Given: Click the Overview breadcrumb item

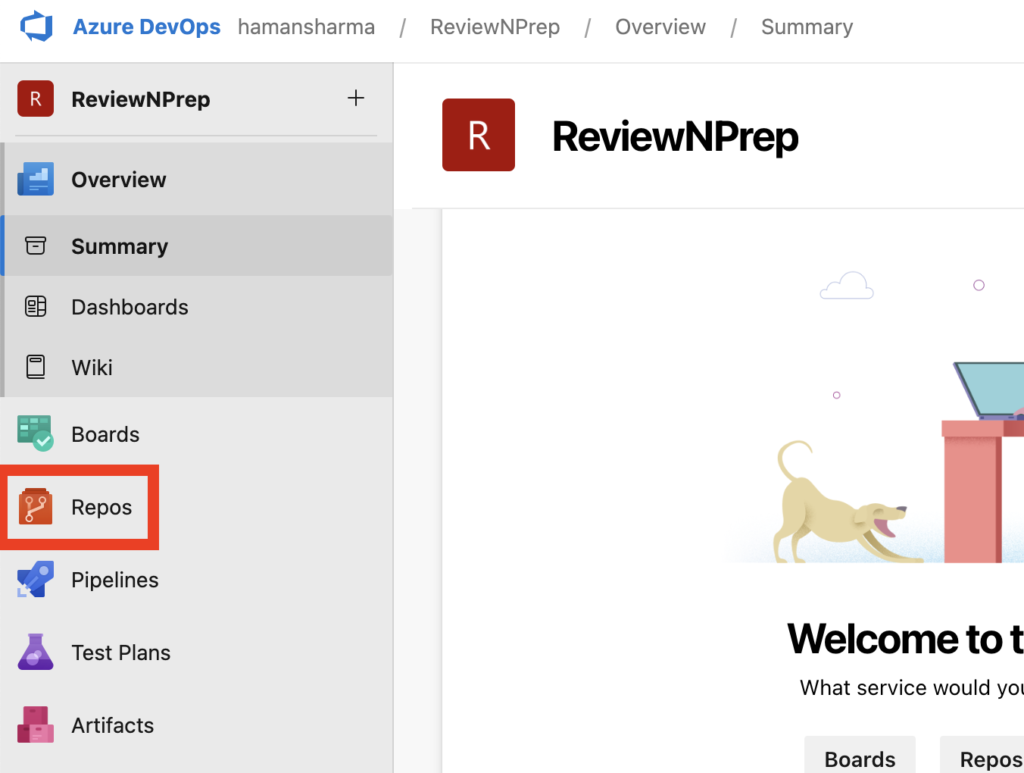Looking at the screenshot, I should tap(660, 27).
